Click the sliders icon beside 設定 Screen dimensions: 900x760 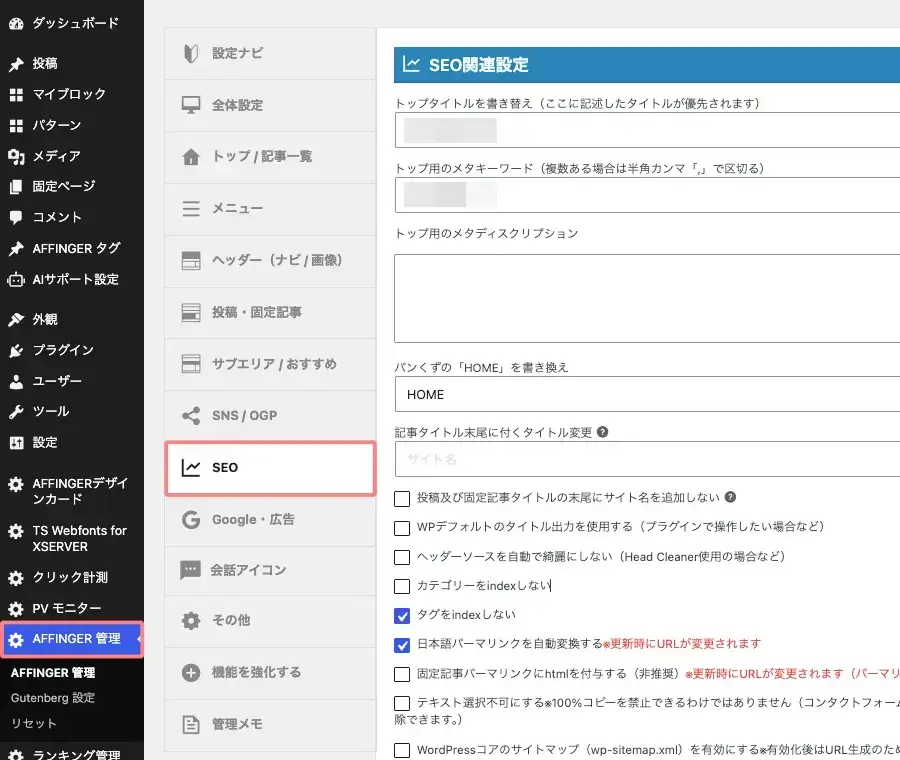(16, 443)
